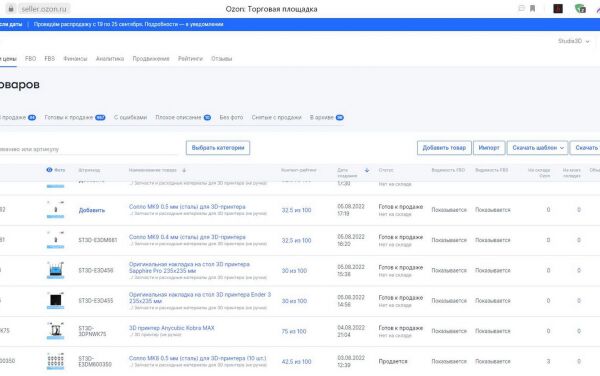The height and width of the screenshot is (376, 600).
Task: Open the Финансы menu tab
Action: click(x=75, y=59)
